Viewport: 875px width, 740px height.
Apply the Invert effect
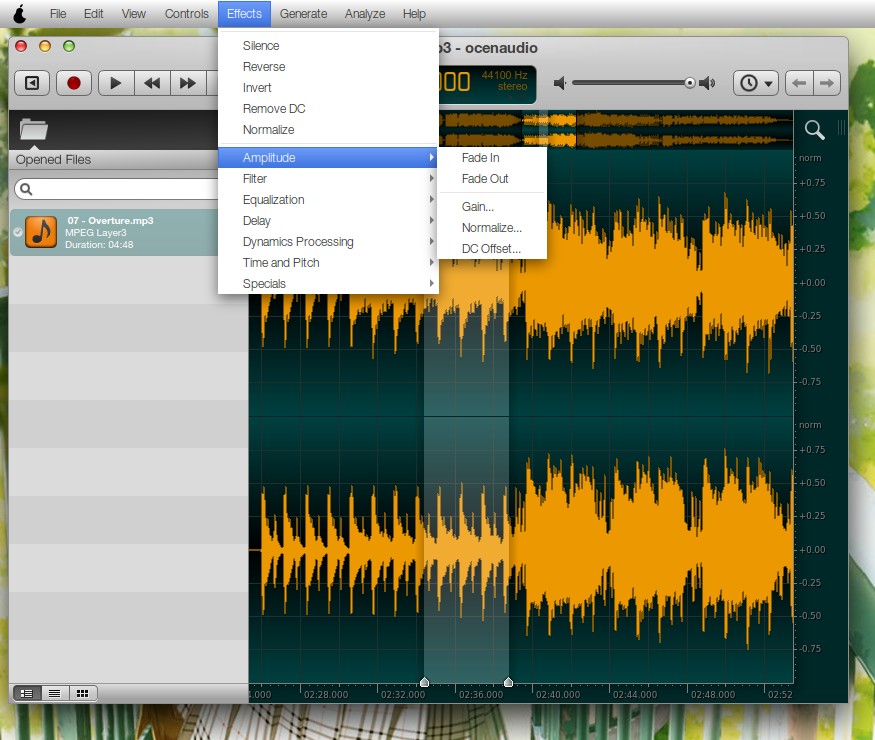(328, 88)
